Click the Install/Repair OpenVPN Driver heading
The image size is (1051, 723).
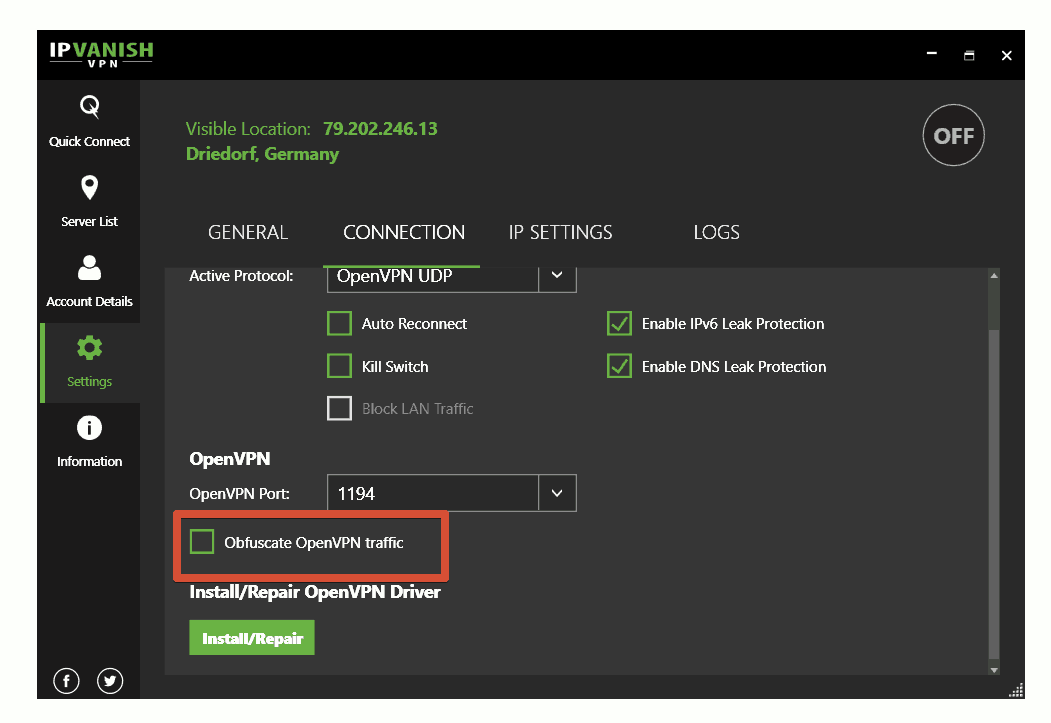(315, 592)
